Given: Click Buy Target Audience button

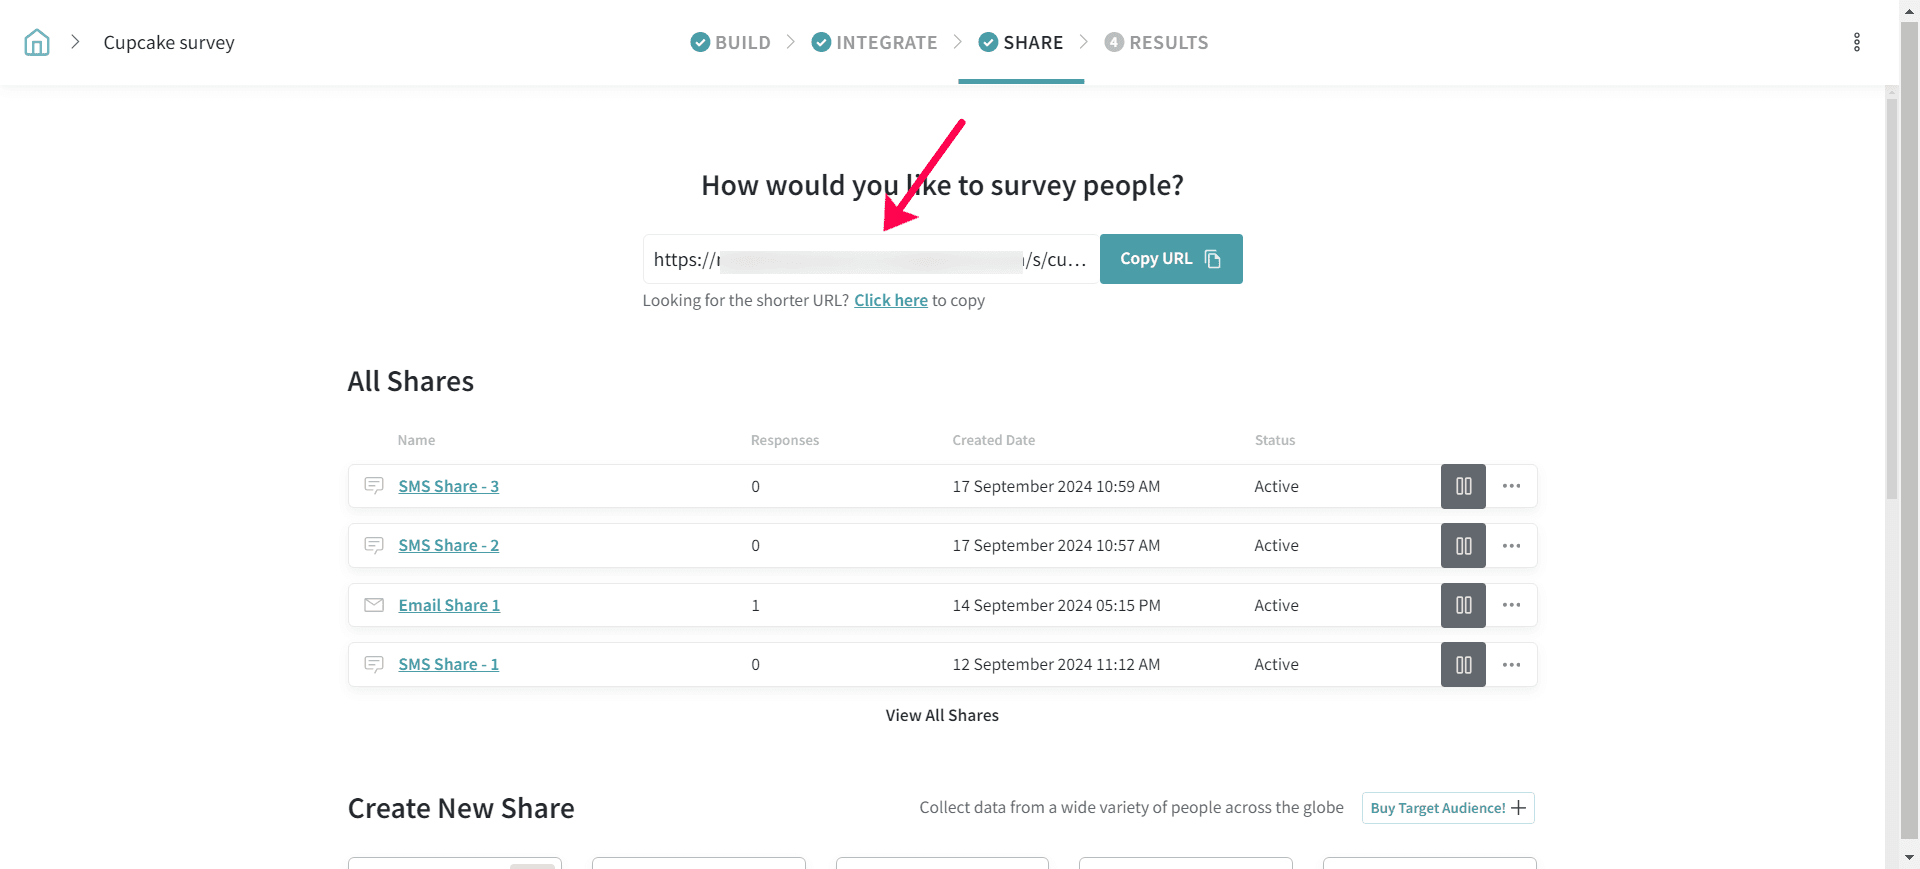Looking at the screenshot, I should (x=1447, y=808).
